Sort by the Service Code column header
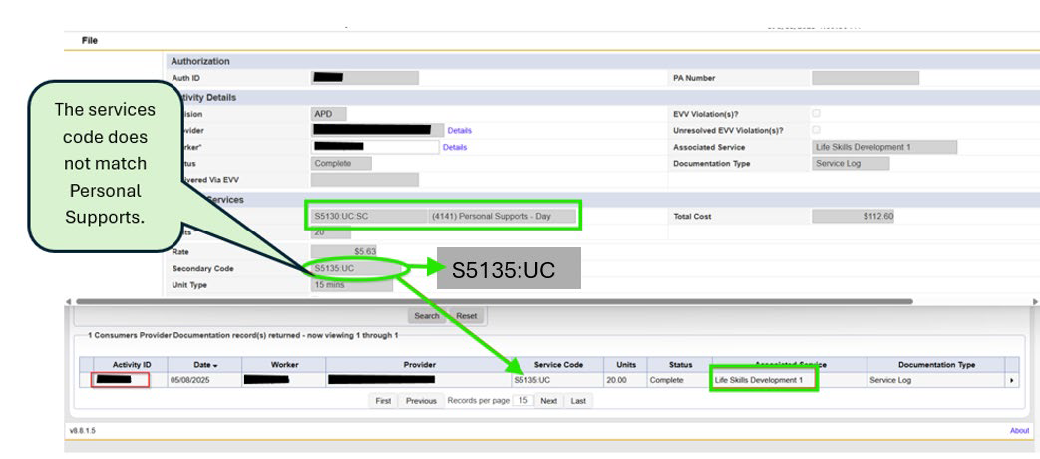Image resolution: width=1040 pixels, height=459 pixels. 557,365
